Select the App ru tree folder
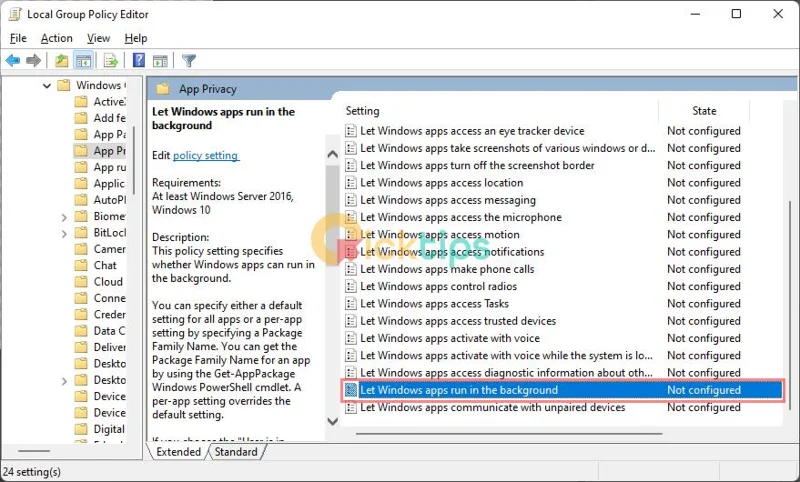Image resolution: width=800 pixels, height=482 pixels. (x=100, y=167)
